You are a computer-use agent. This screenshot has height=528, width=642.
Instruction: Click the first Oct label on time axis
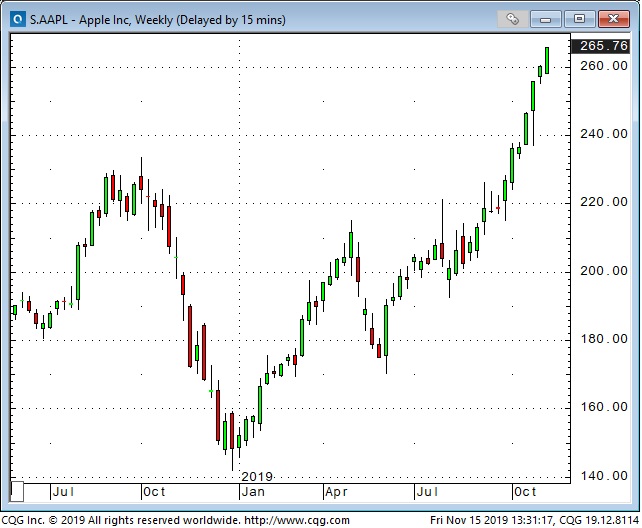coord(154,492)
